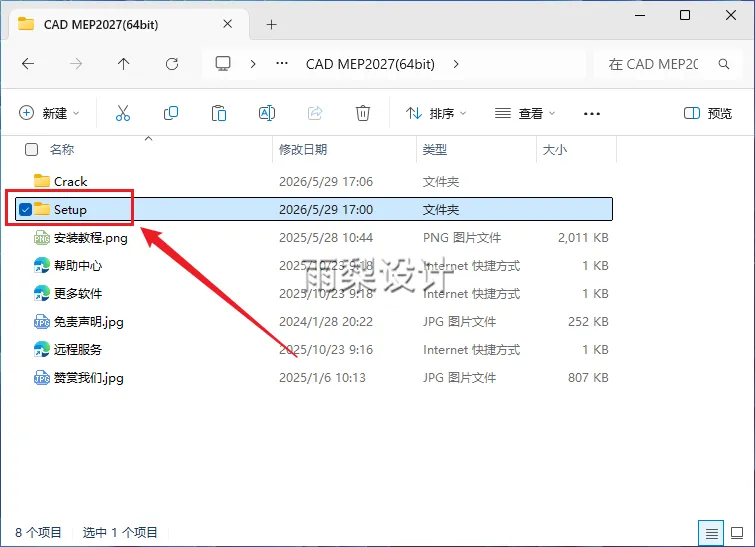
Task: Click the 帮助中心 shortcut icon
Action: [42, 265]
